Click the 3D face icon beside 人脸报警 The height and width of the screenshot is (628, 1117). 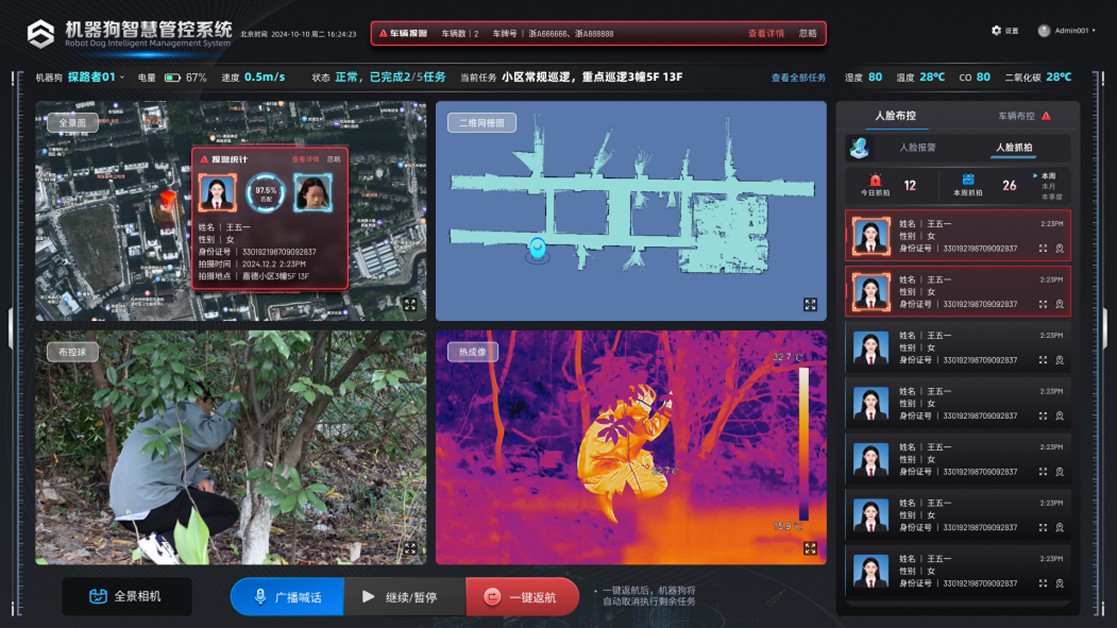tap(860, 147)
